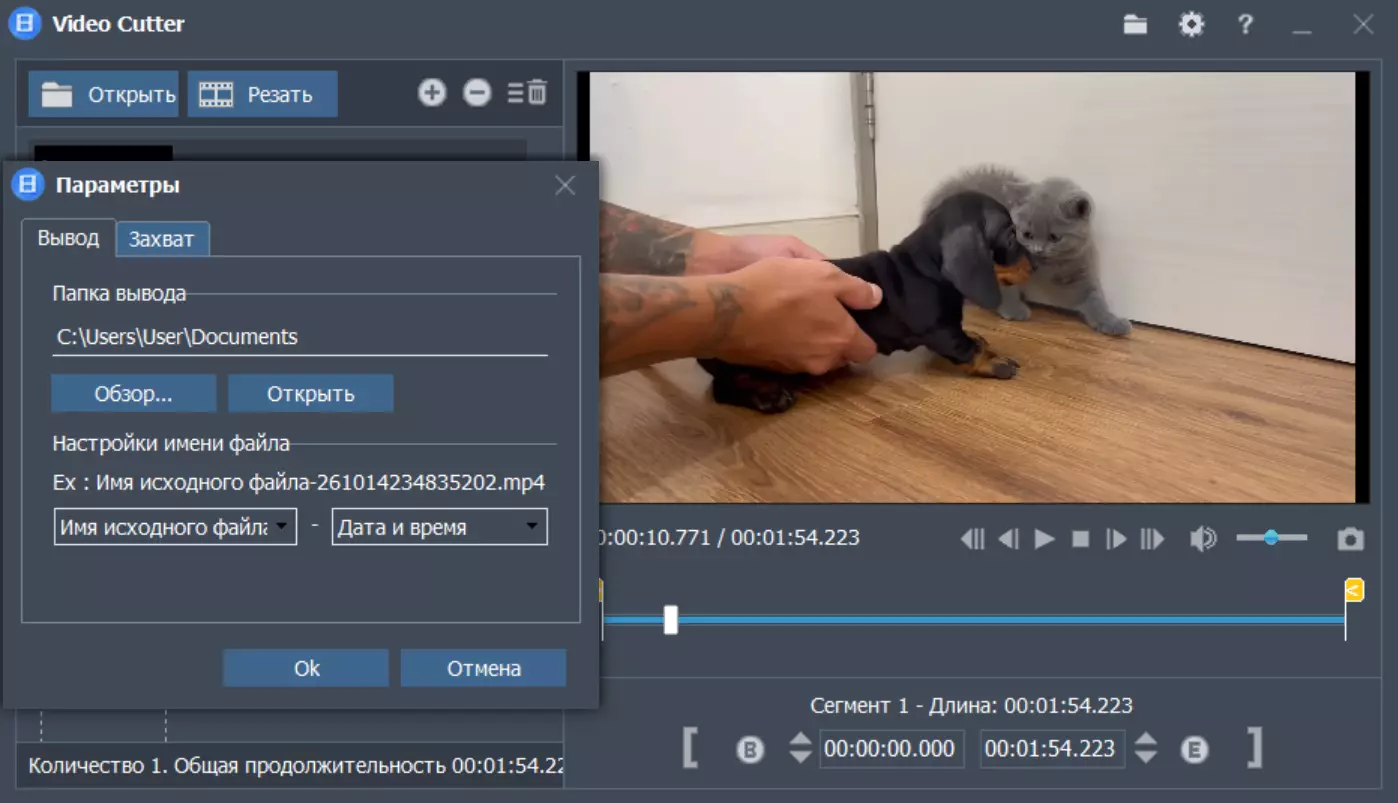This screenshot has width=1398, height=803.
Task: Close the Параметры dialog
Action: click(565, 185)
